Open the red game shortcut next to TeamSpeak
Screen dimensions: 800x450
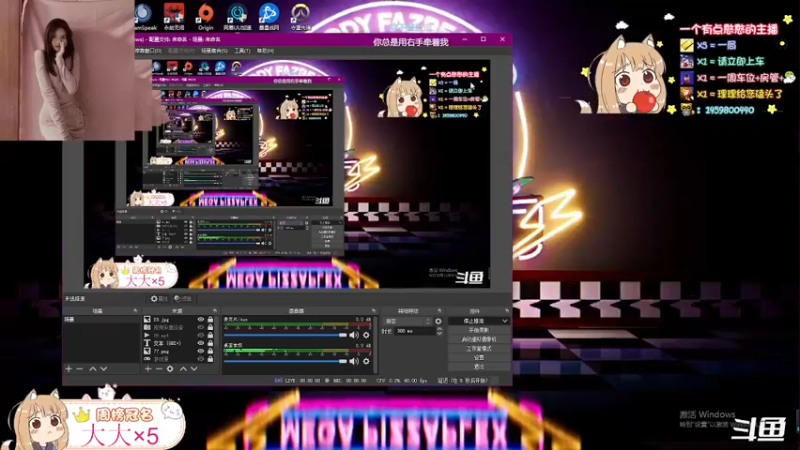pyautogui.click(x=174, y=16)
